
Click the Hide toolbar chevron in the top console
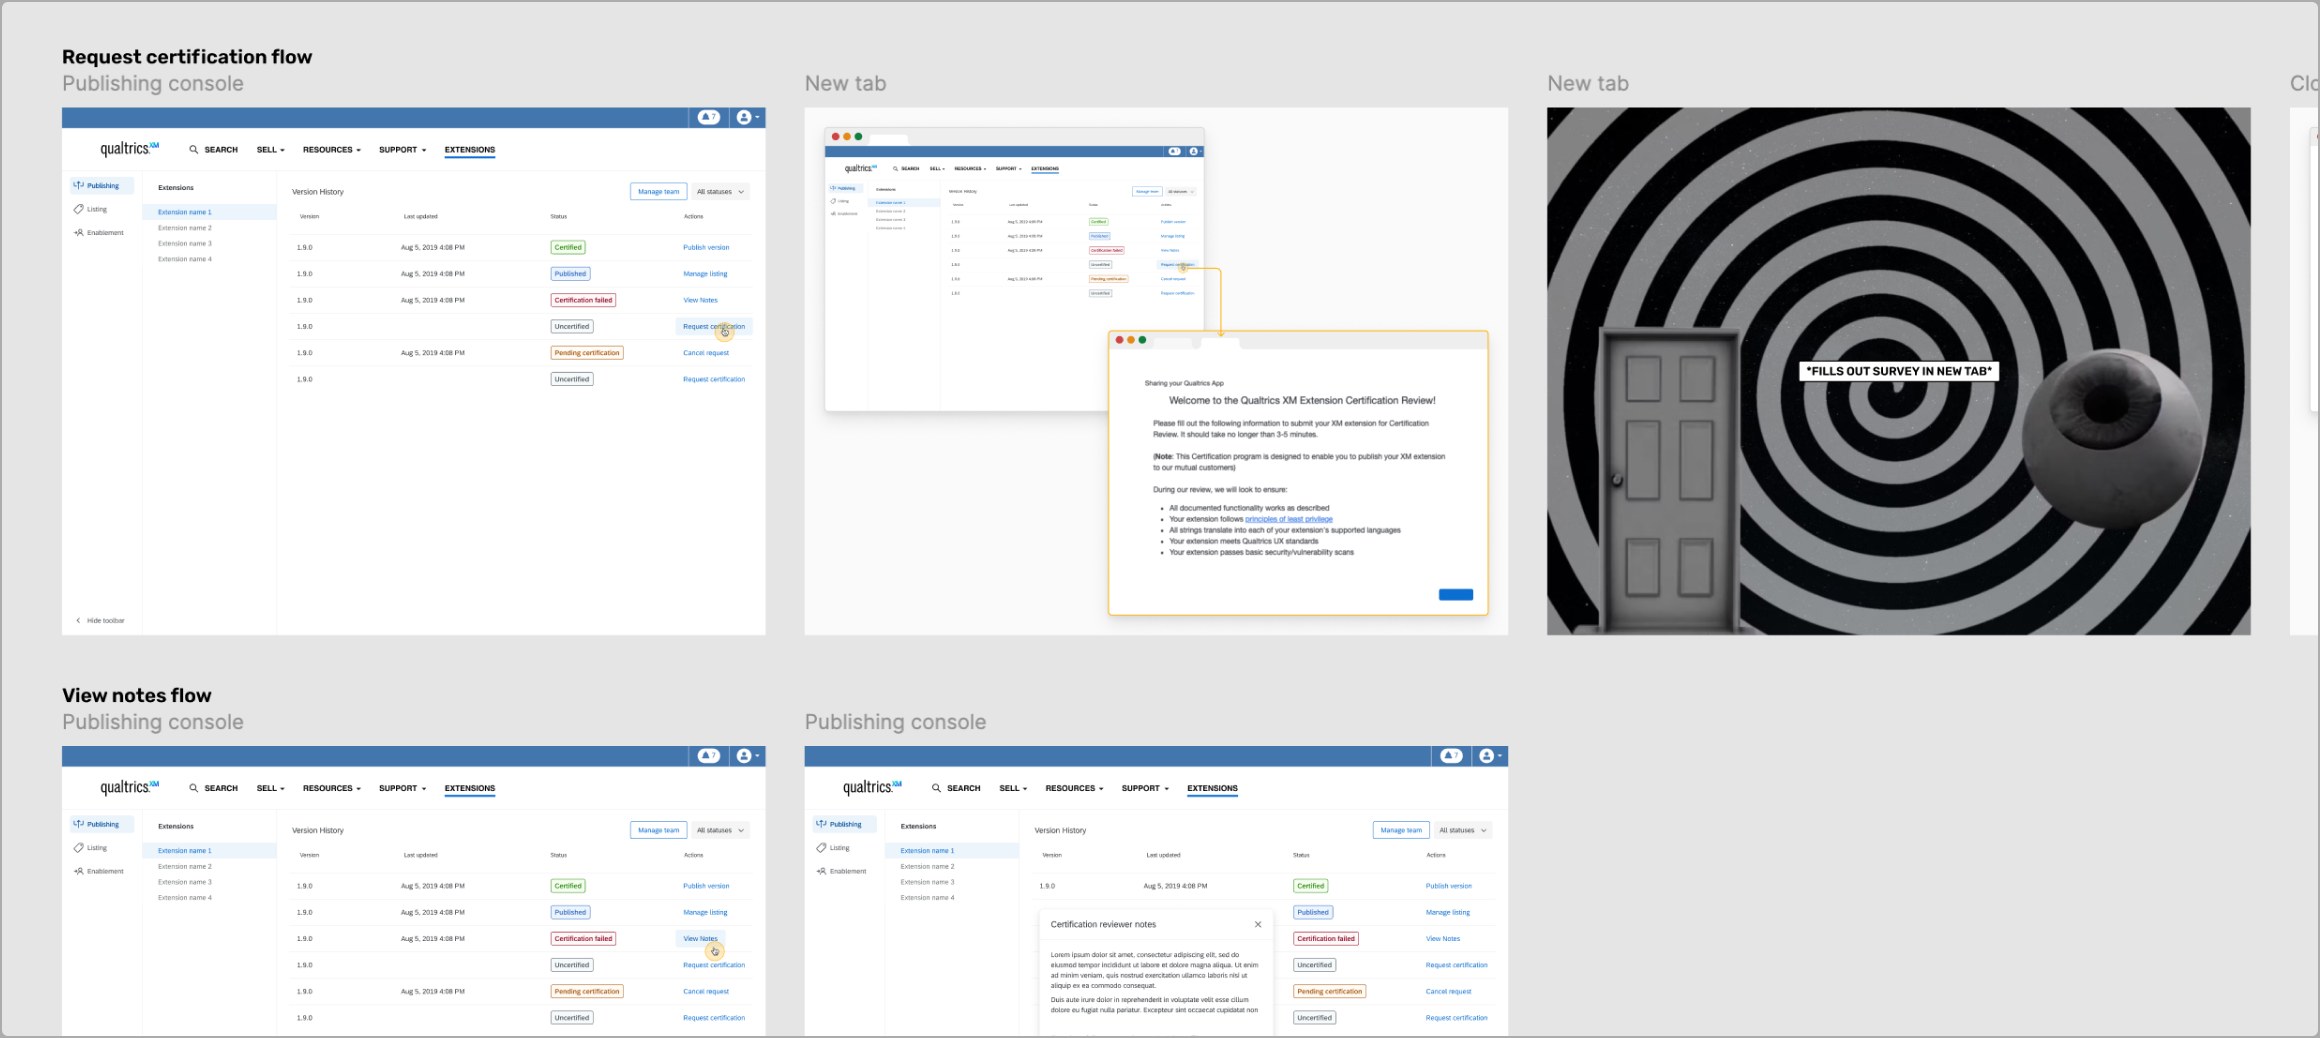point(79,620)
